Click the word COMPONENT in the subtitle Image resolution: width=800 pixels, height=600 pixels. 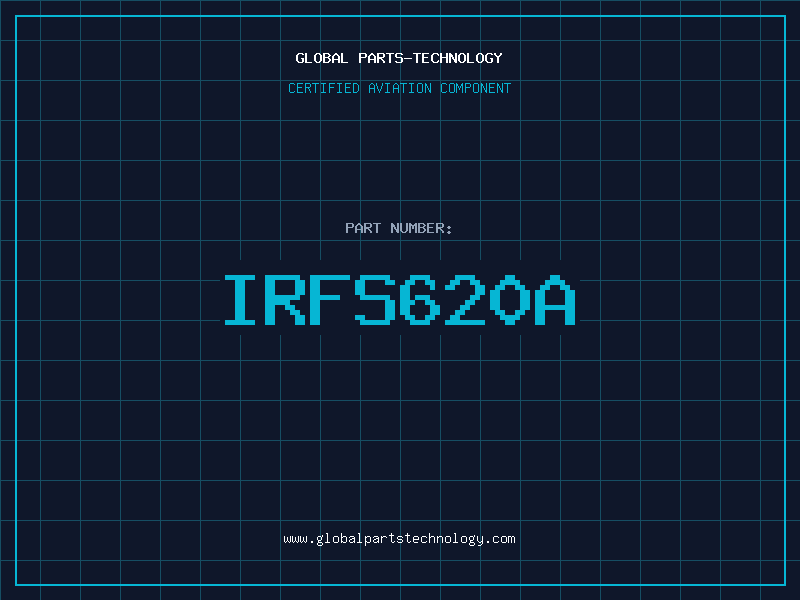(x=476, y=88)
